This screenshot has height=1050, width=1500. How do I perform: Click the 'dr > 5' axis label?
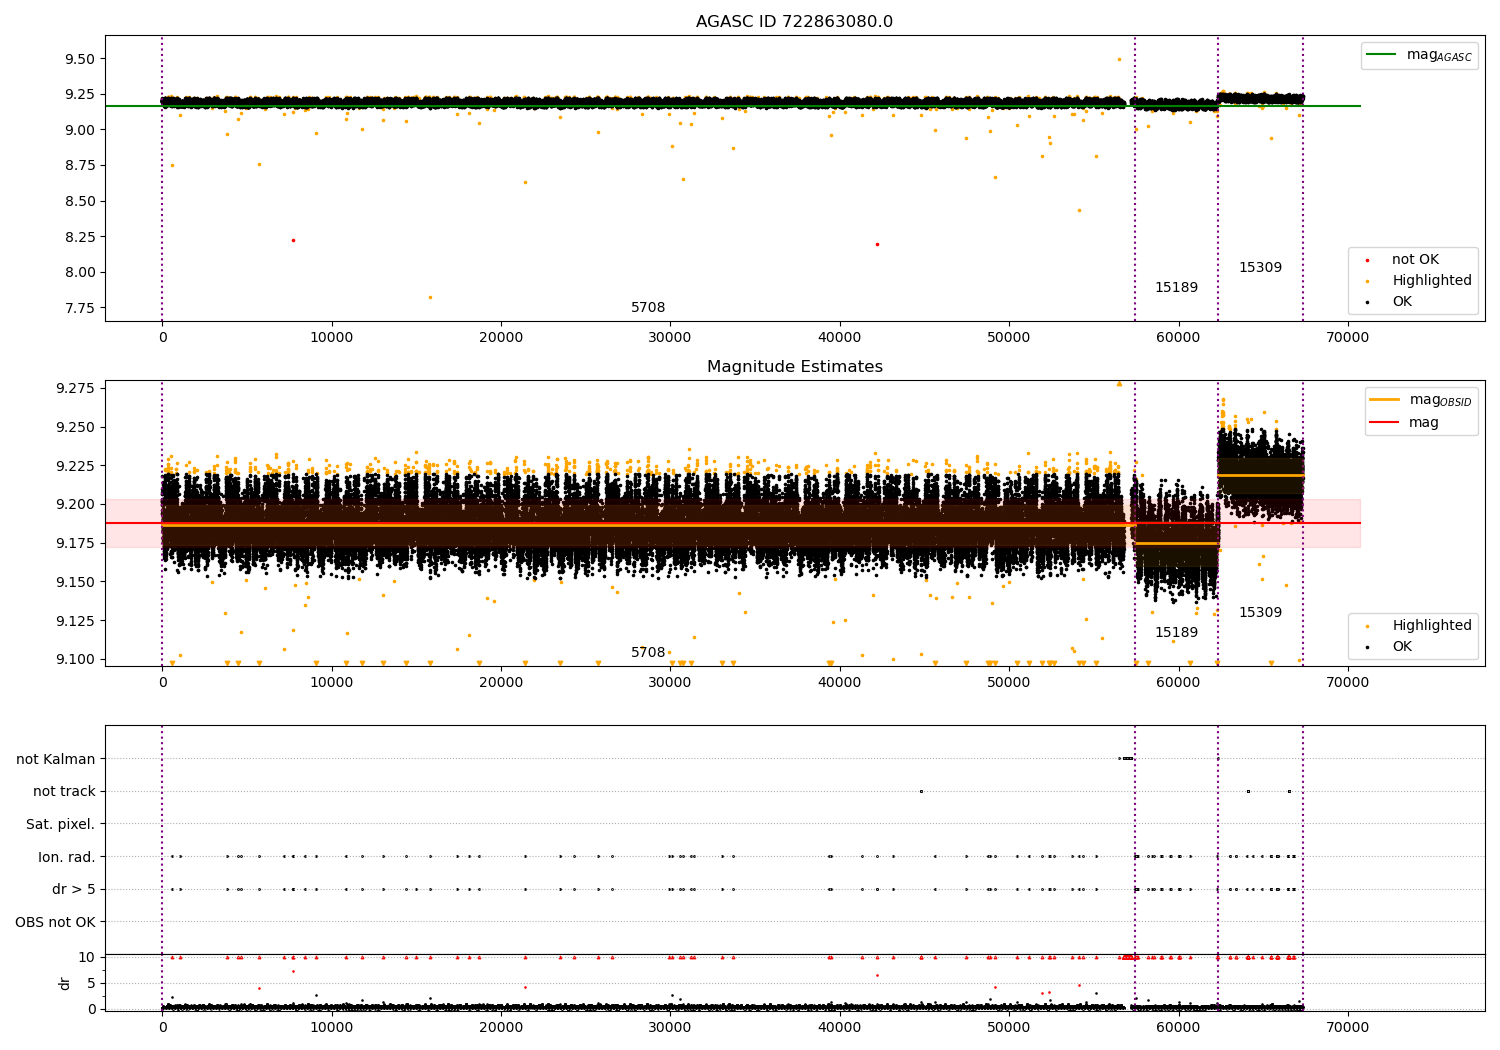tap(74, 890)
